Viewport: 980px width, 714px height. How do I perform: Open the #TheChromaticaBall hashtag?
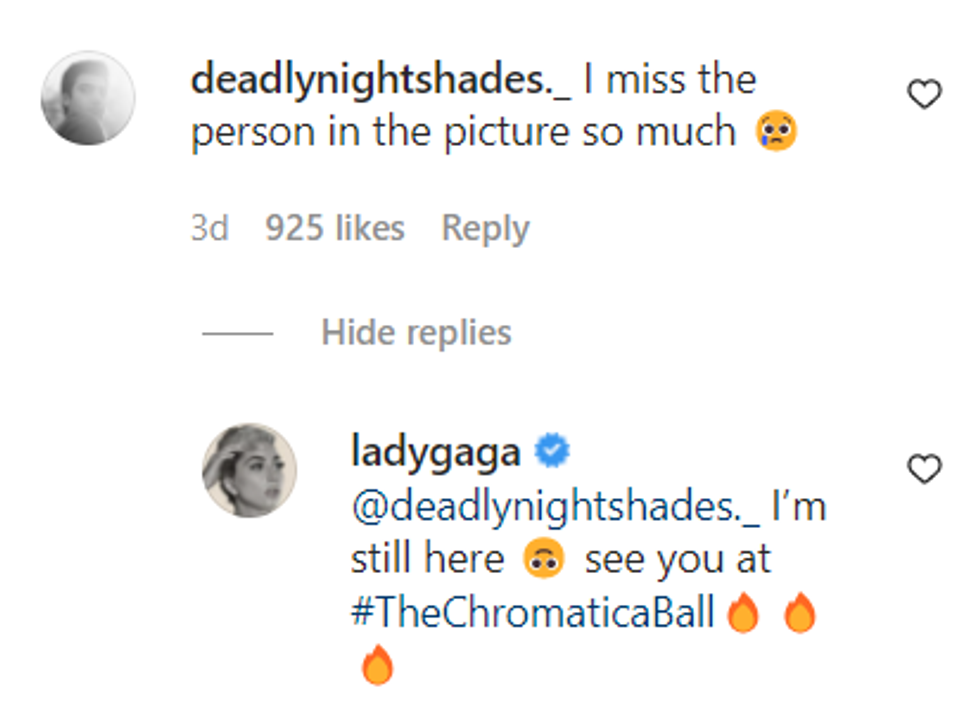point(532,611)
